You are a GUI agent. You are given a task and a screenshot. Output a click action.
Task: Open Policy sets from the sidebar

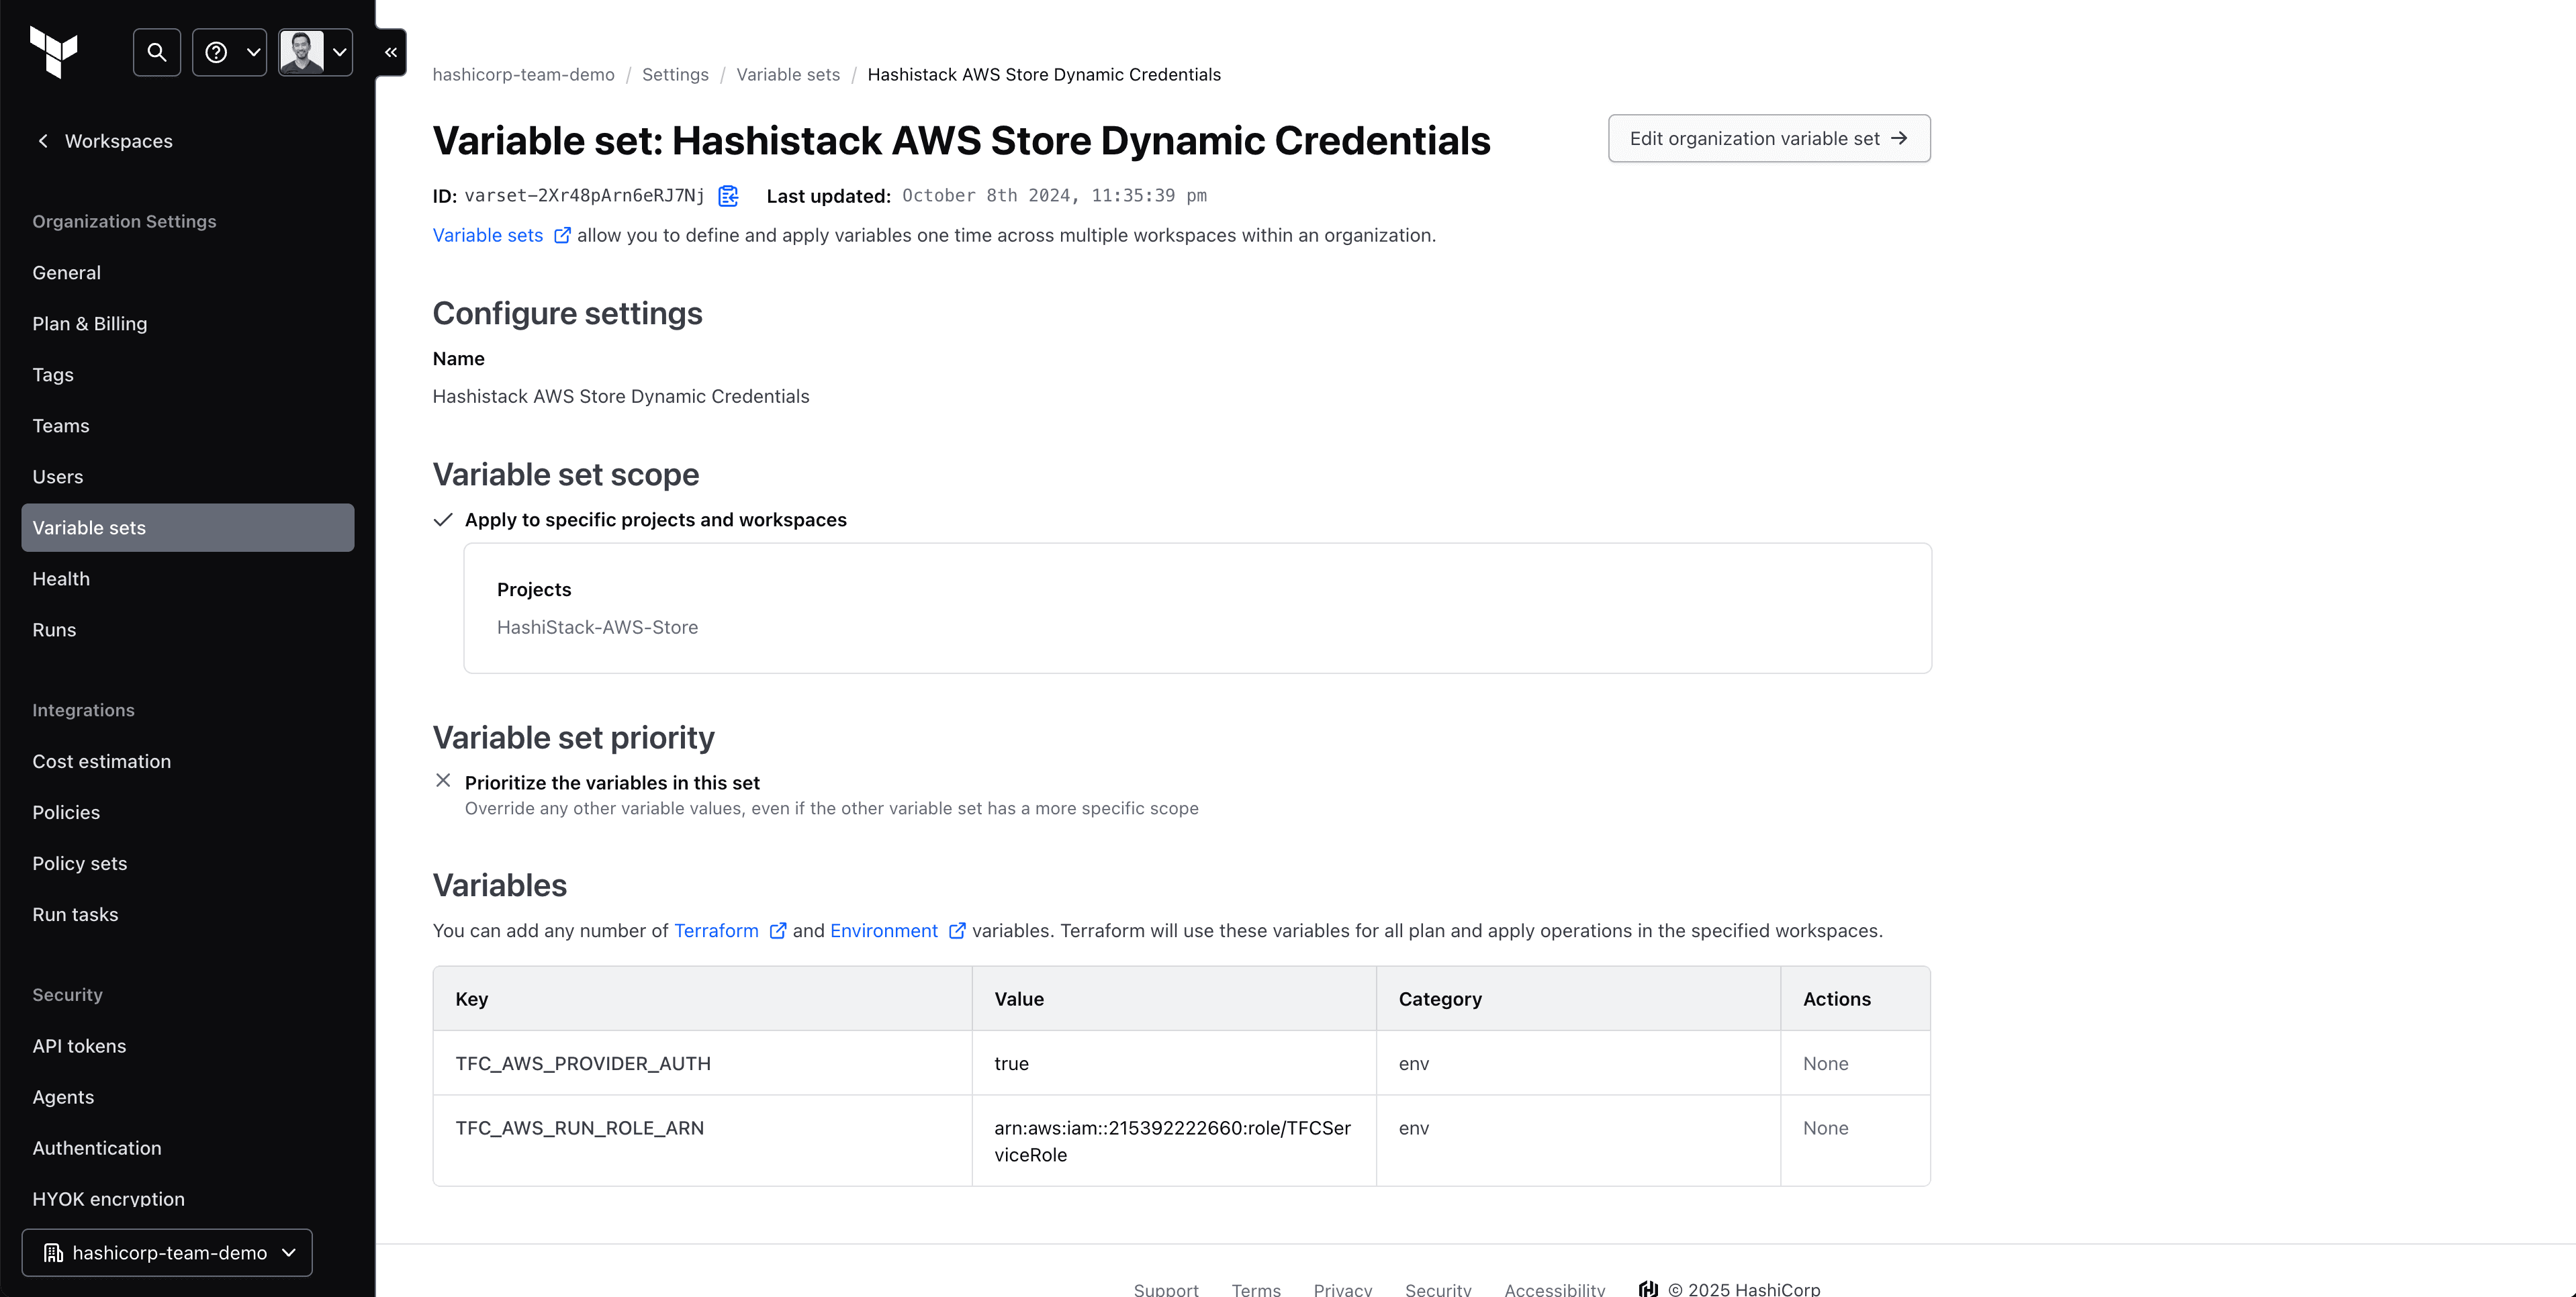coord(79,863)
